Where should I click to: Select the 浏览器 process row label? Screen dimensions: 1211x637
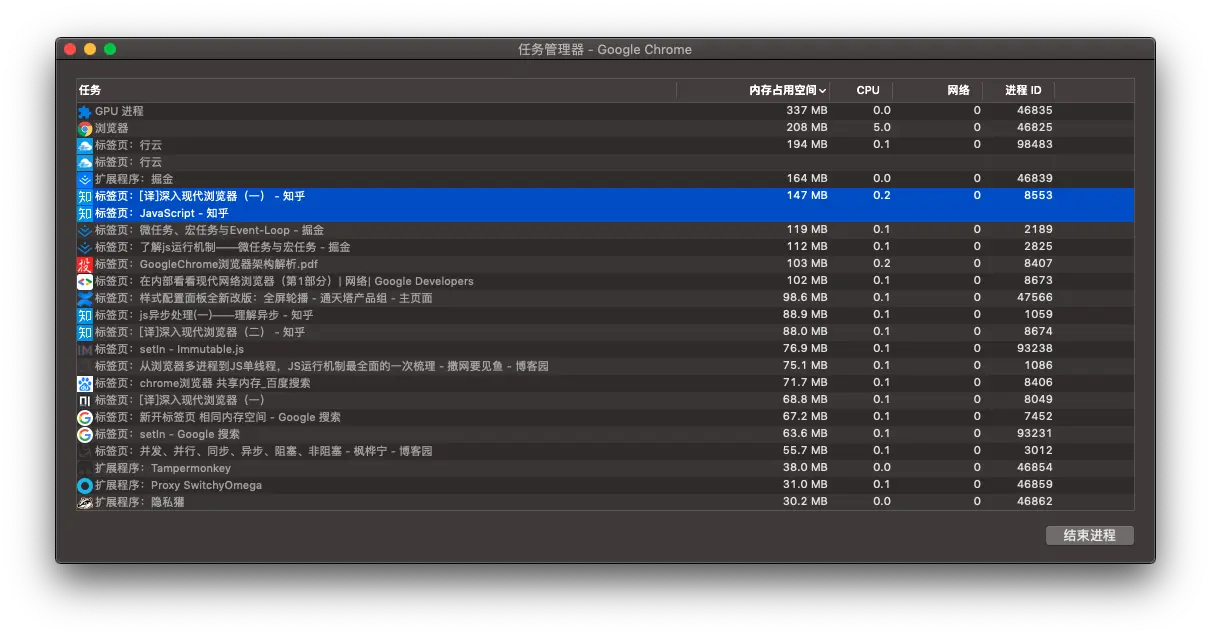pos(112,128)
